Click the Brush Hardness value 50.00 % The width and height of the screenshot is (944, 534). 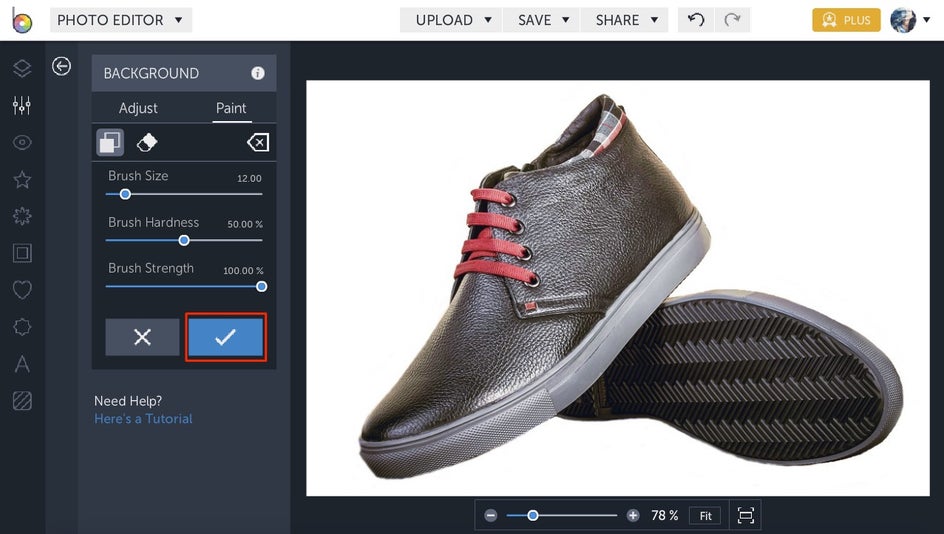pyautogui.click(x=245, y=224)
